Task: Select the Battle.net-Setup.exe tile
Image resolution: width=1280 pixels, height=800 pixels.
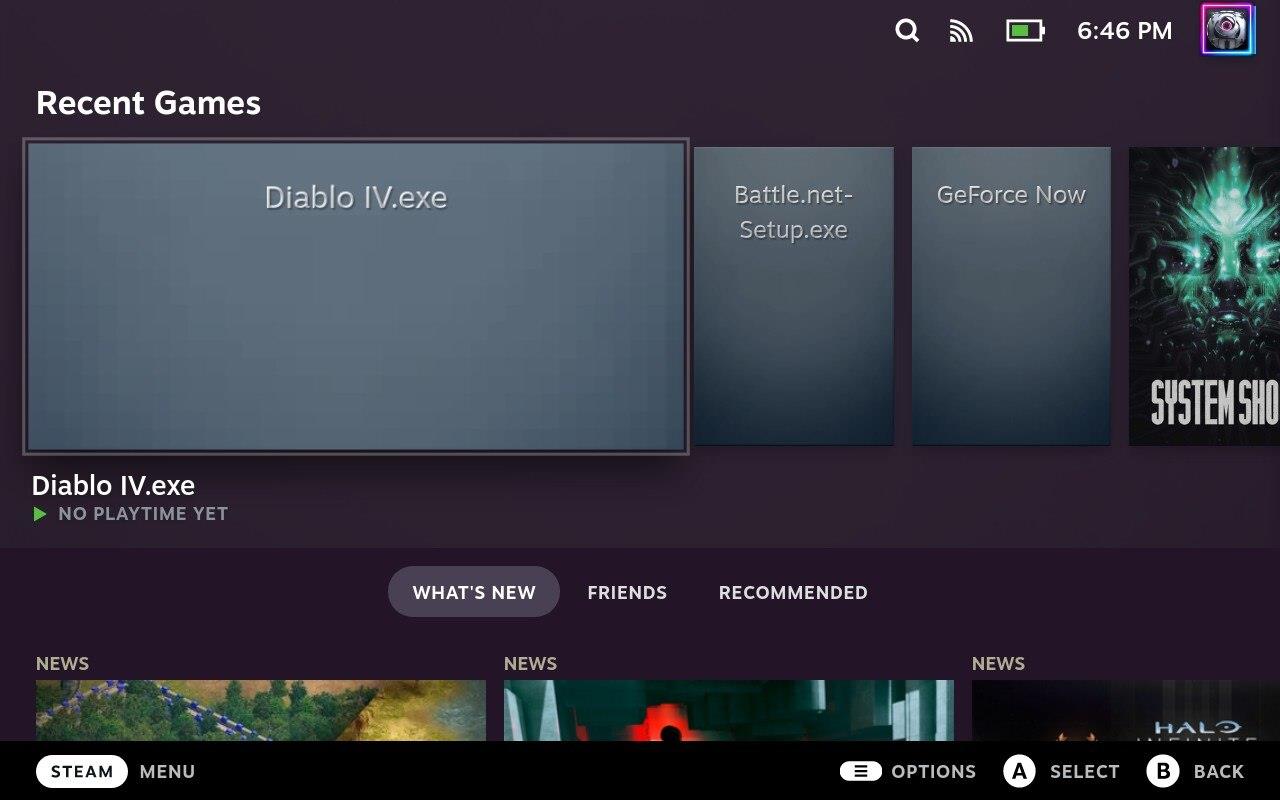Action: coord(793,296)
